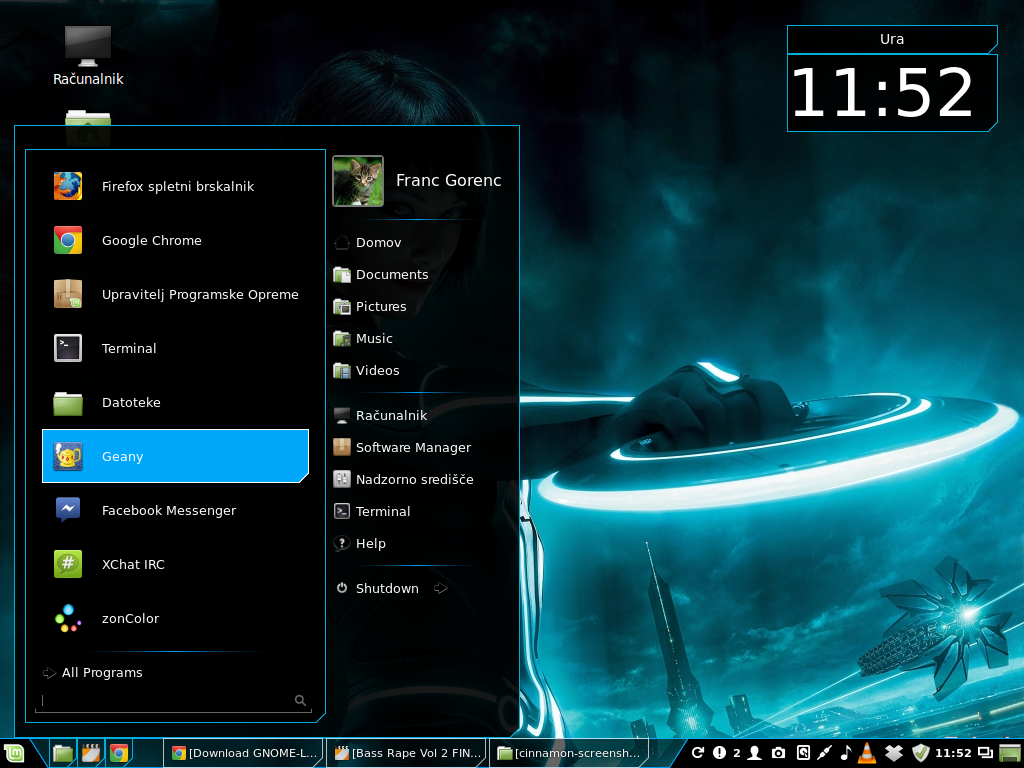
Task: Open the Linux Mint menu button
Action: pyautogui.click(x=14, y=753)
